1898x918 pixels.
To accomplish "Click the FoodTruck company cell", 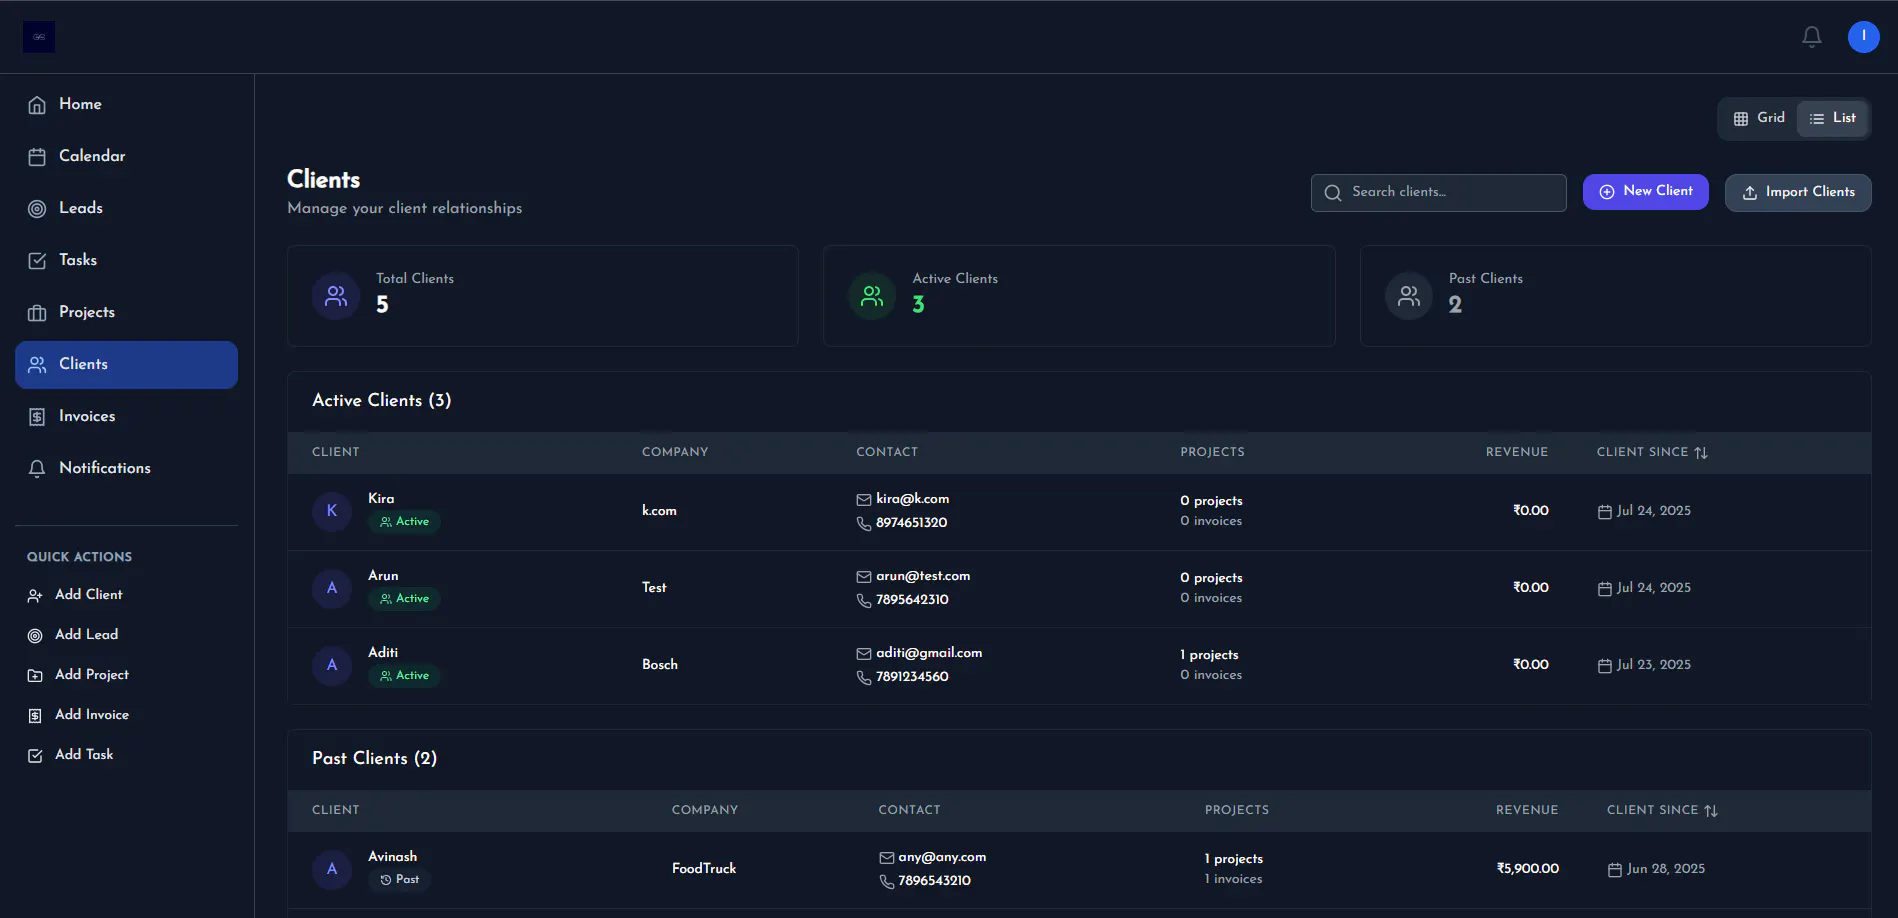I will click(704, 869).
